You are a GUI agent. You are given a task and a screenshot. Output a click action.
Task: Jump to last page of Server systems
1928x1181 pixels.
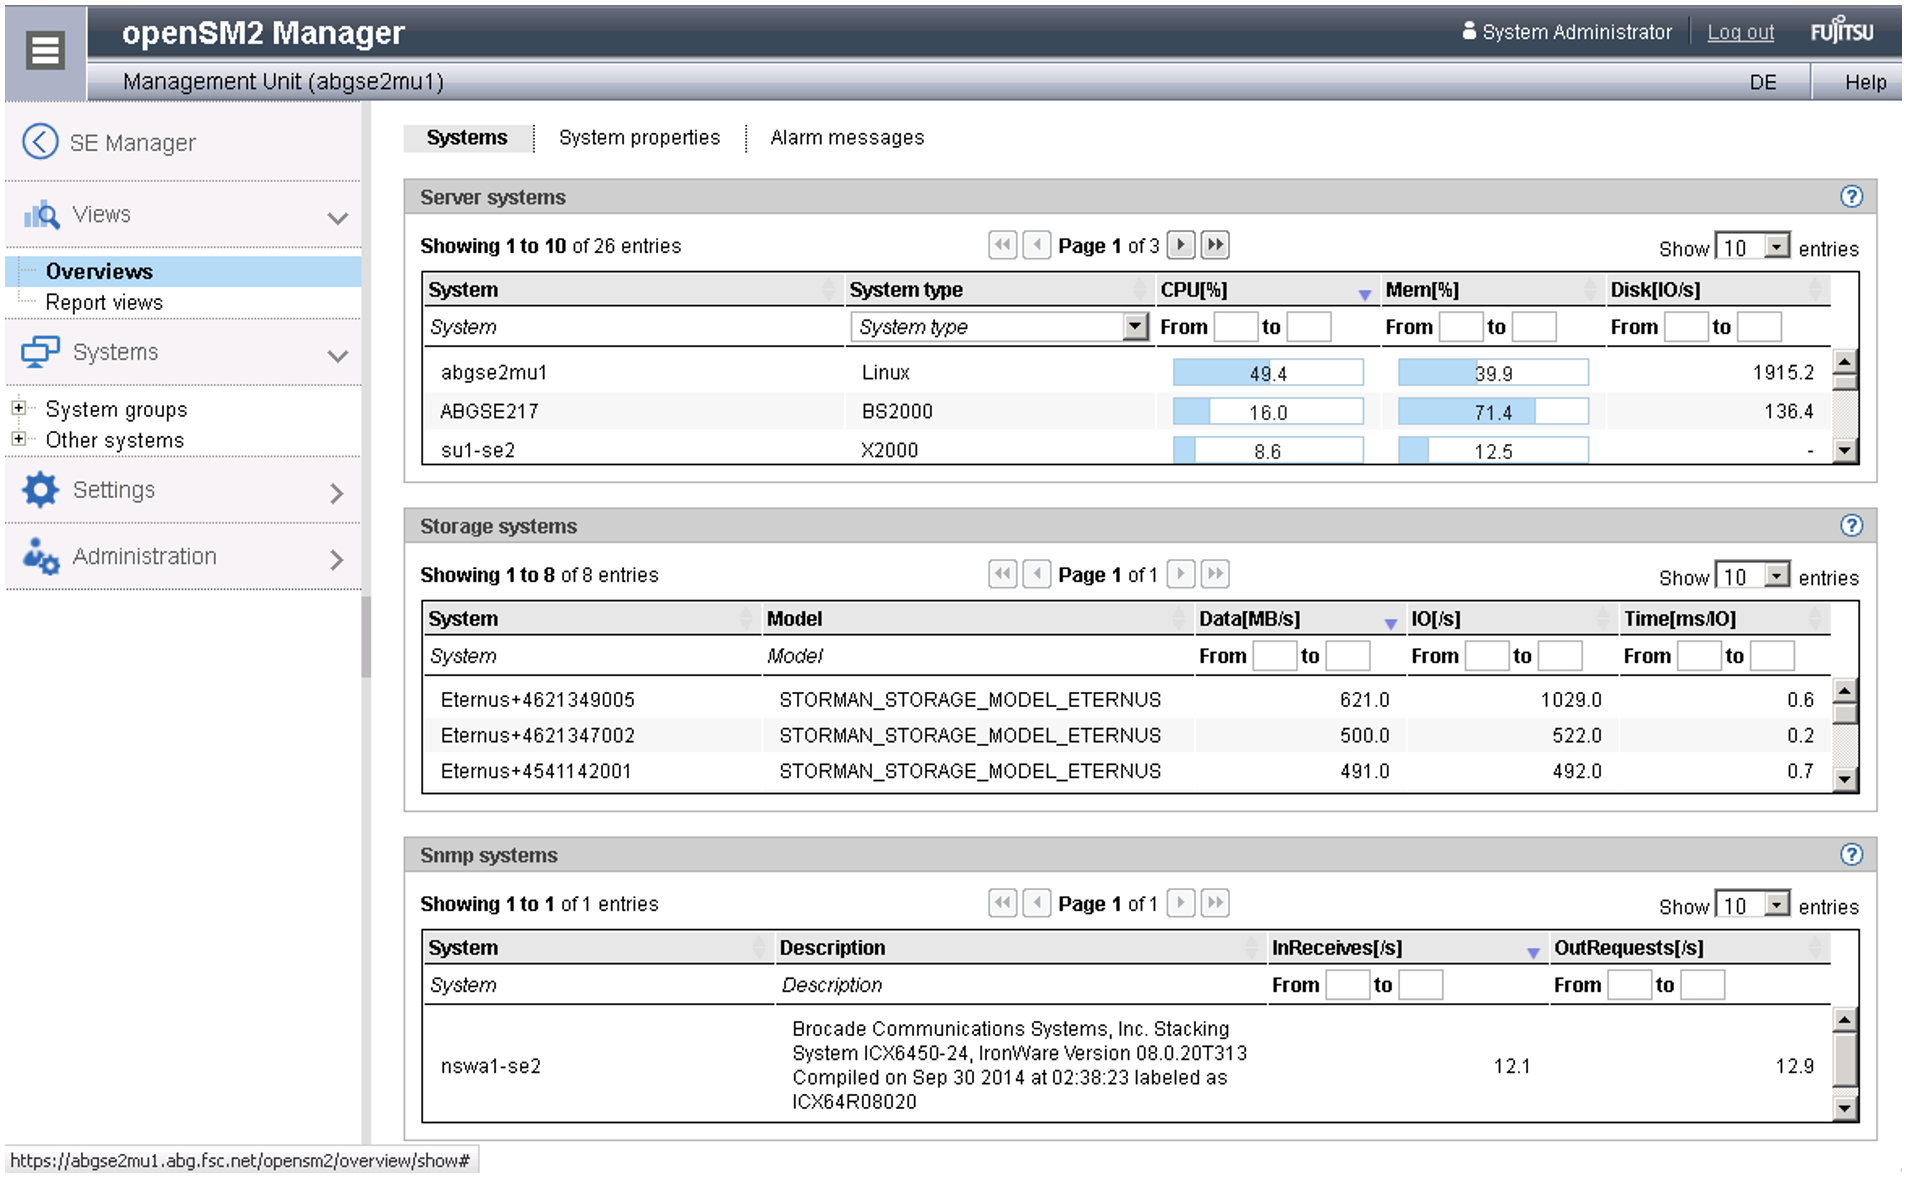point(1215,245)
